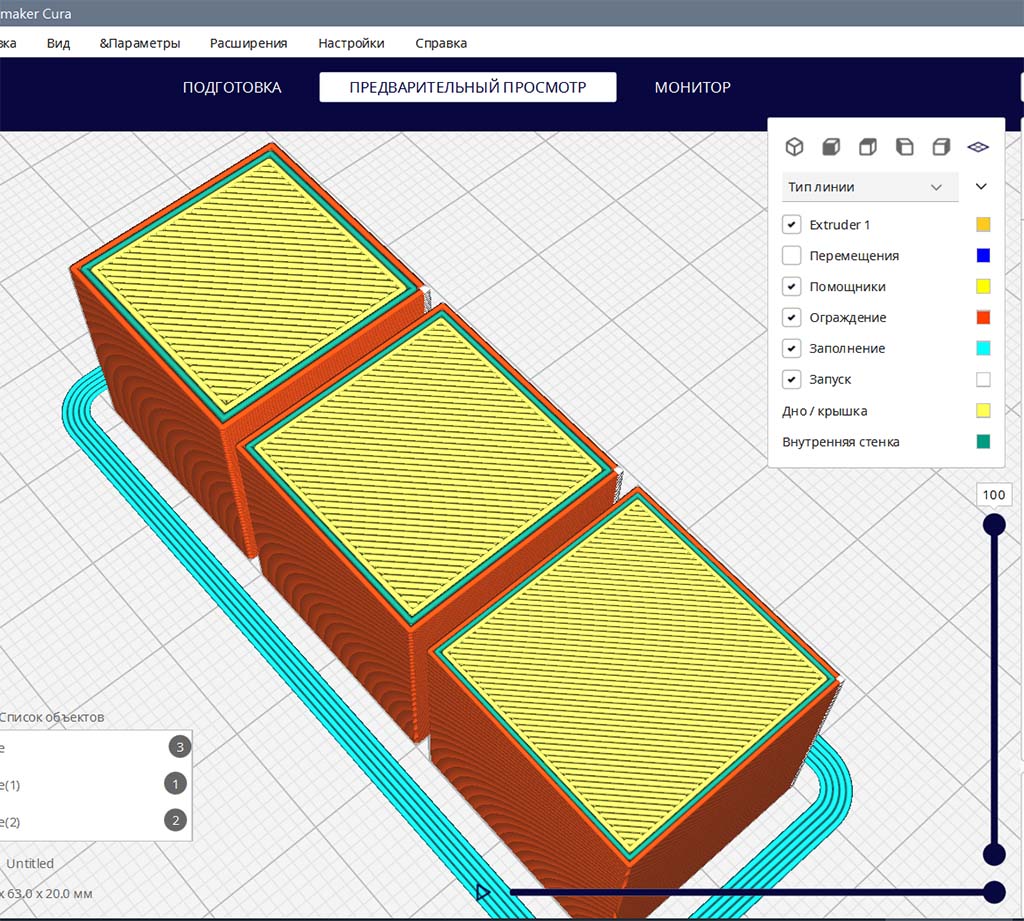The height and width of the screenshot is (921, 1024).
Task: Enable the Перемещения checkbox
Action: coord(792,256)
